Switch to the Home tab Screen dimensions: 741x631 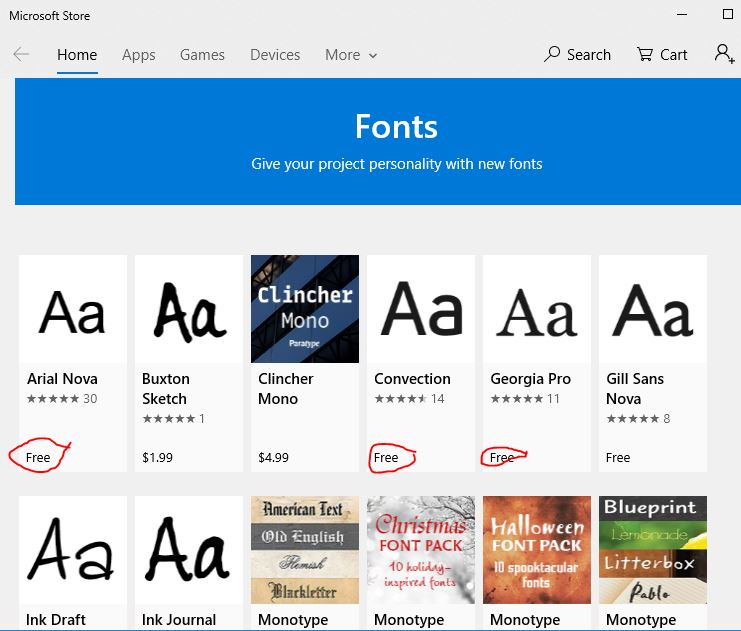coord(77,55)
